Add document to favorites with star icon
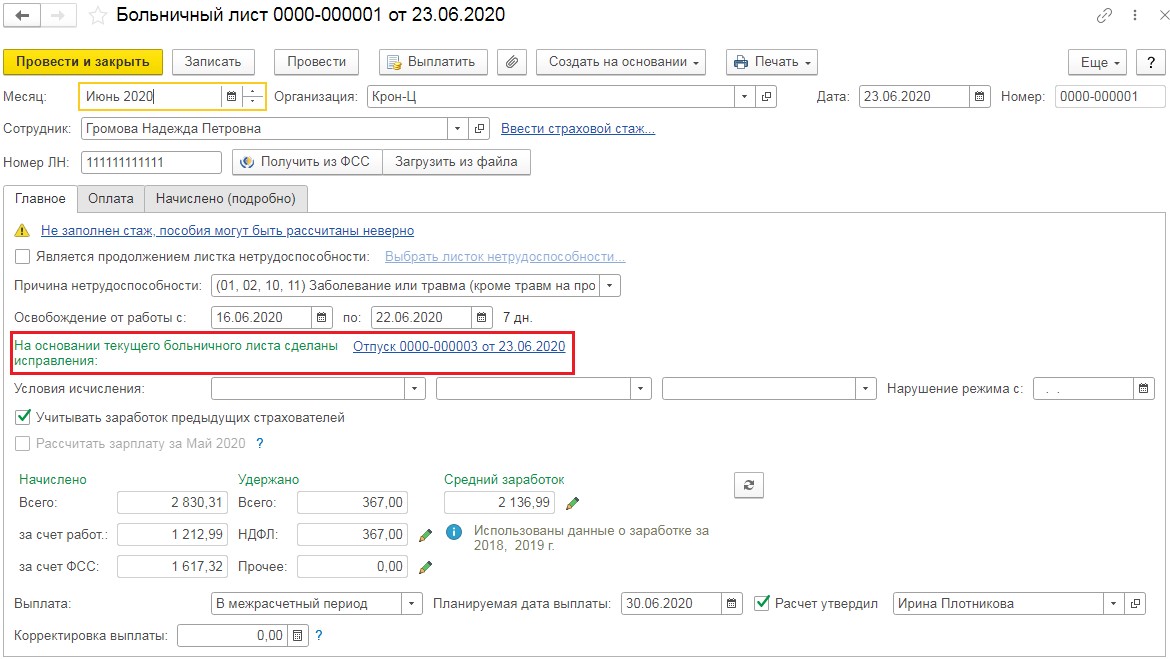The height and width of the screenshot is (659, 1170). (97, 16)
